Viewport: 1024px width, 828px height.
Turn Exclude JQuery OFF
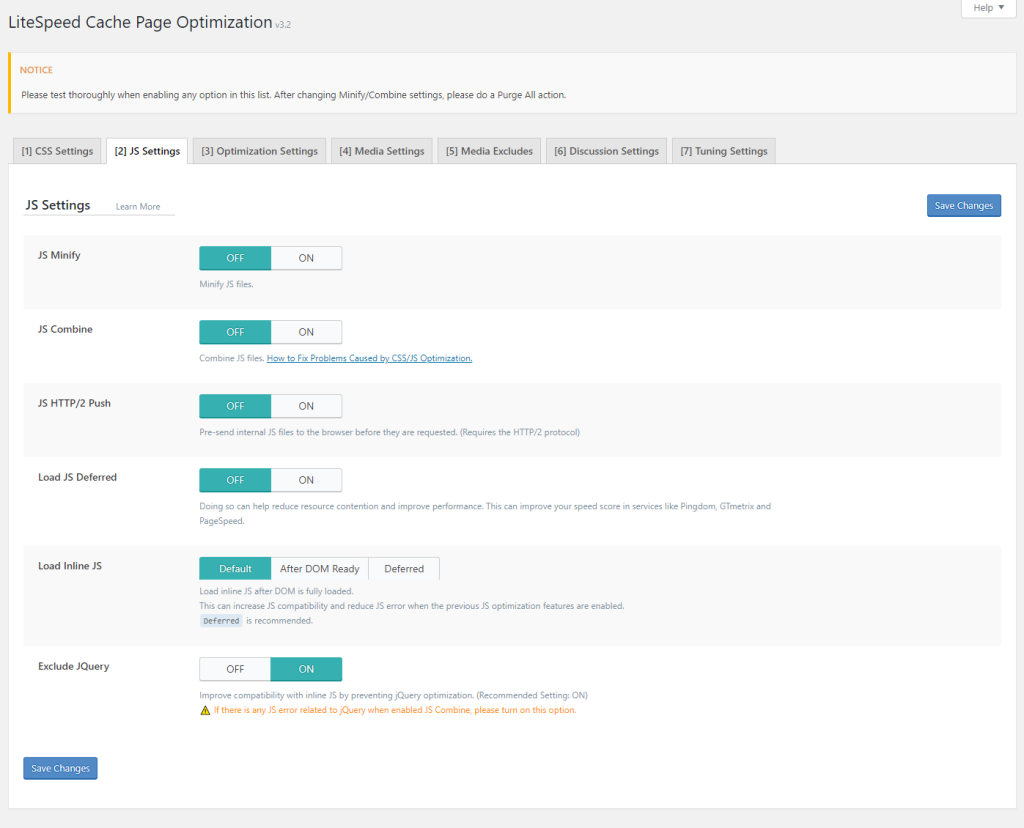coord(235,669)
